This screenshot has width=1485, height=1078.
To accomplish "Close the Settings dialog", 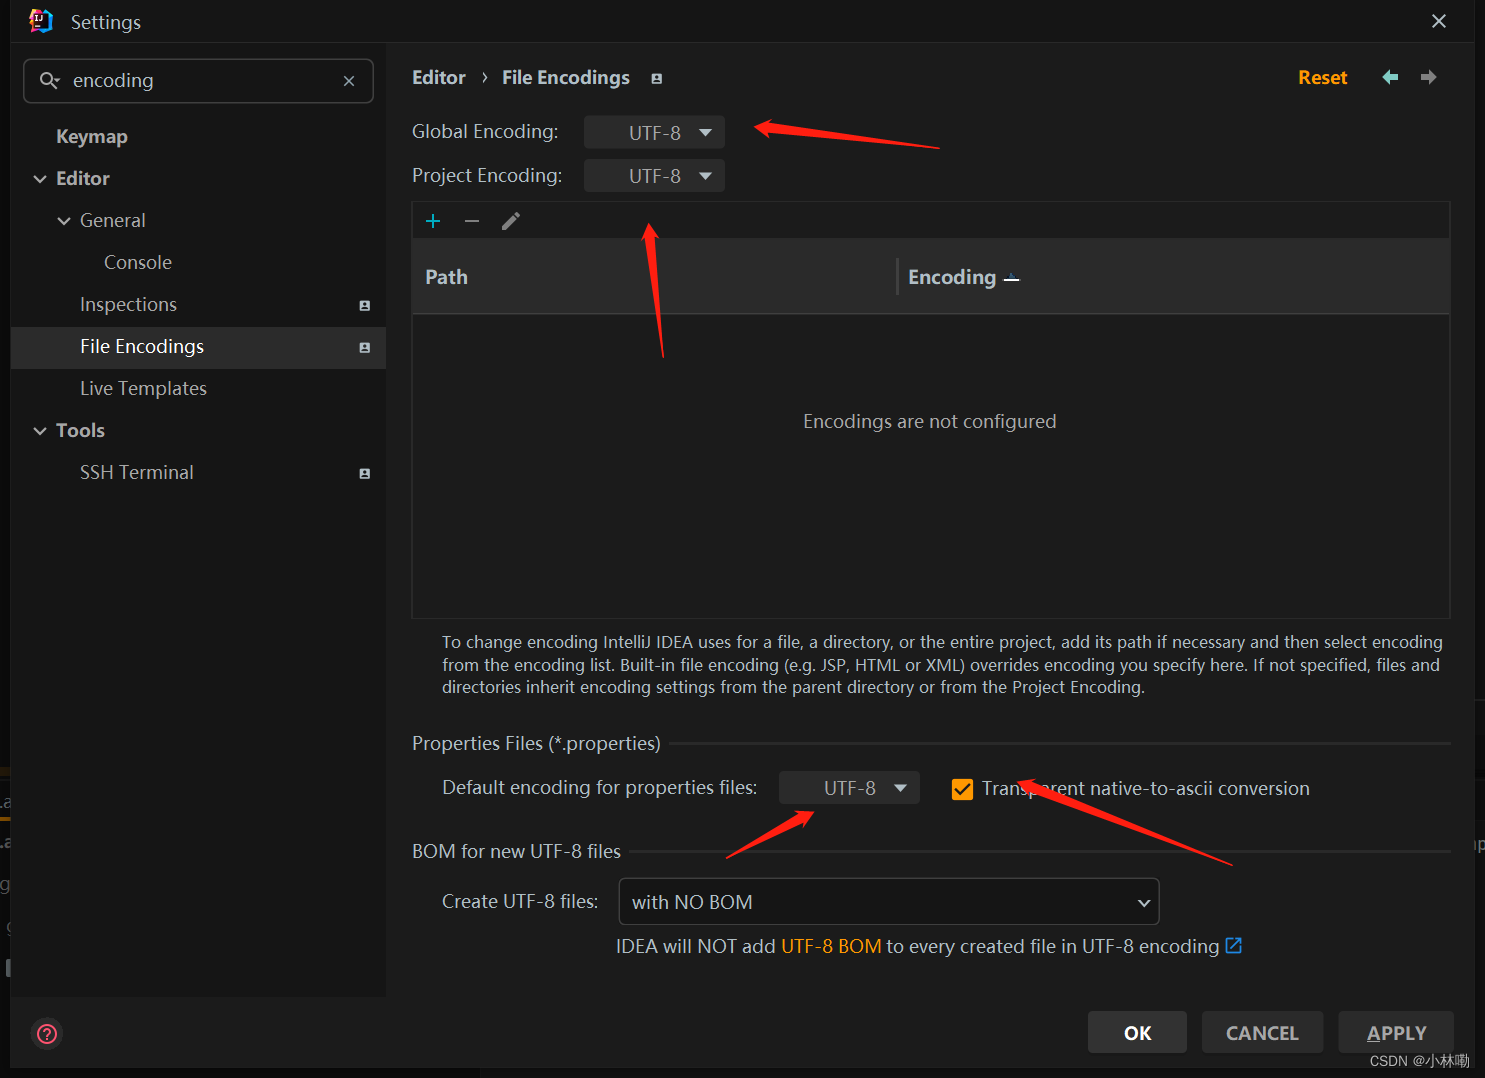I will pyautogui.click(x=1439, y=21).
